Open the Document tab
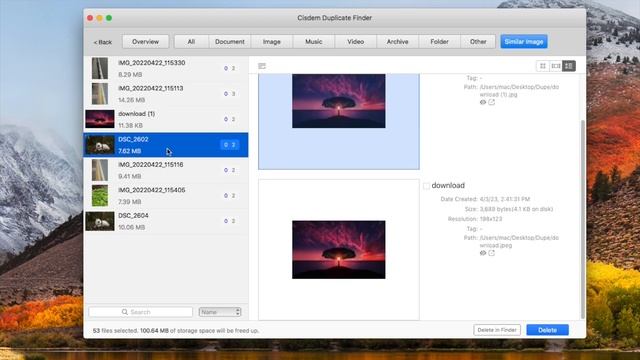This screenshot has height=360, width=640. point(229,42)
